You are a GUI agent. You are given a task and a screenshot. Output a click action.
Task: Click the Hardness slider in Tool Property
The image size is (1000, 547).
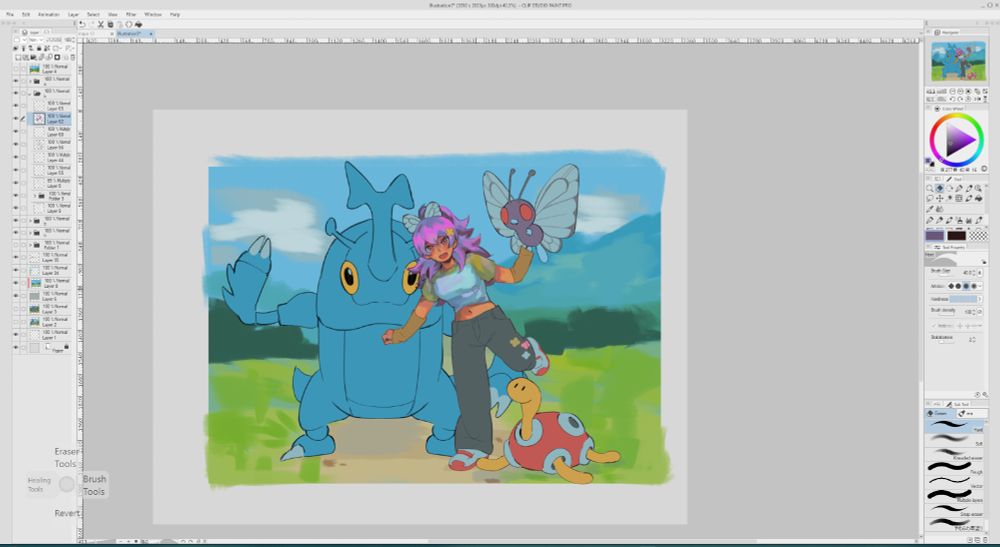pyautogui.click(x=963, y=298)
